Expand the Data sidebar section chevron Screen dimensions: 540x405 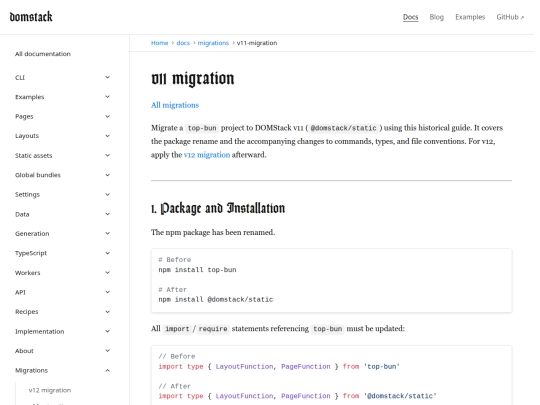pos(107,214)
